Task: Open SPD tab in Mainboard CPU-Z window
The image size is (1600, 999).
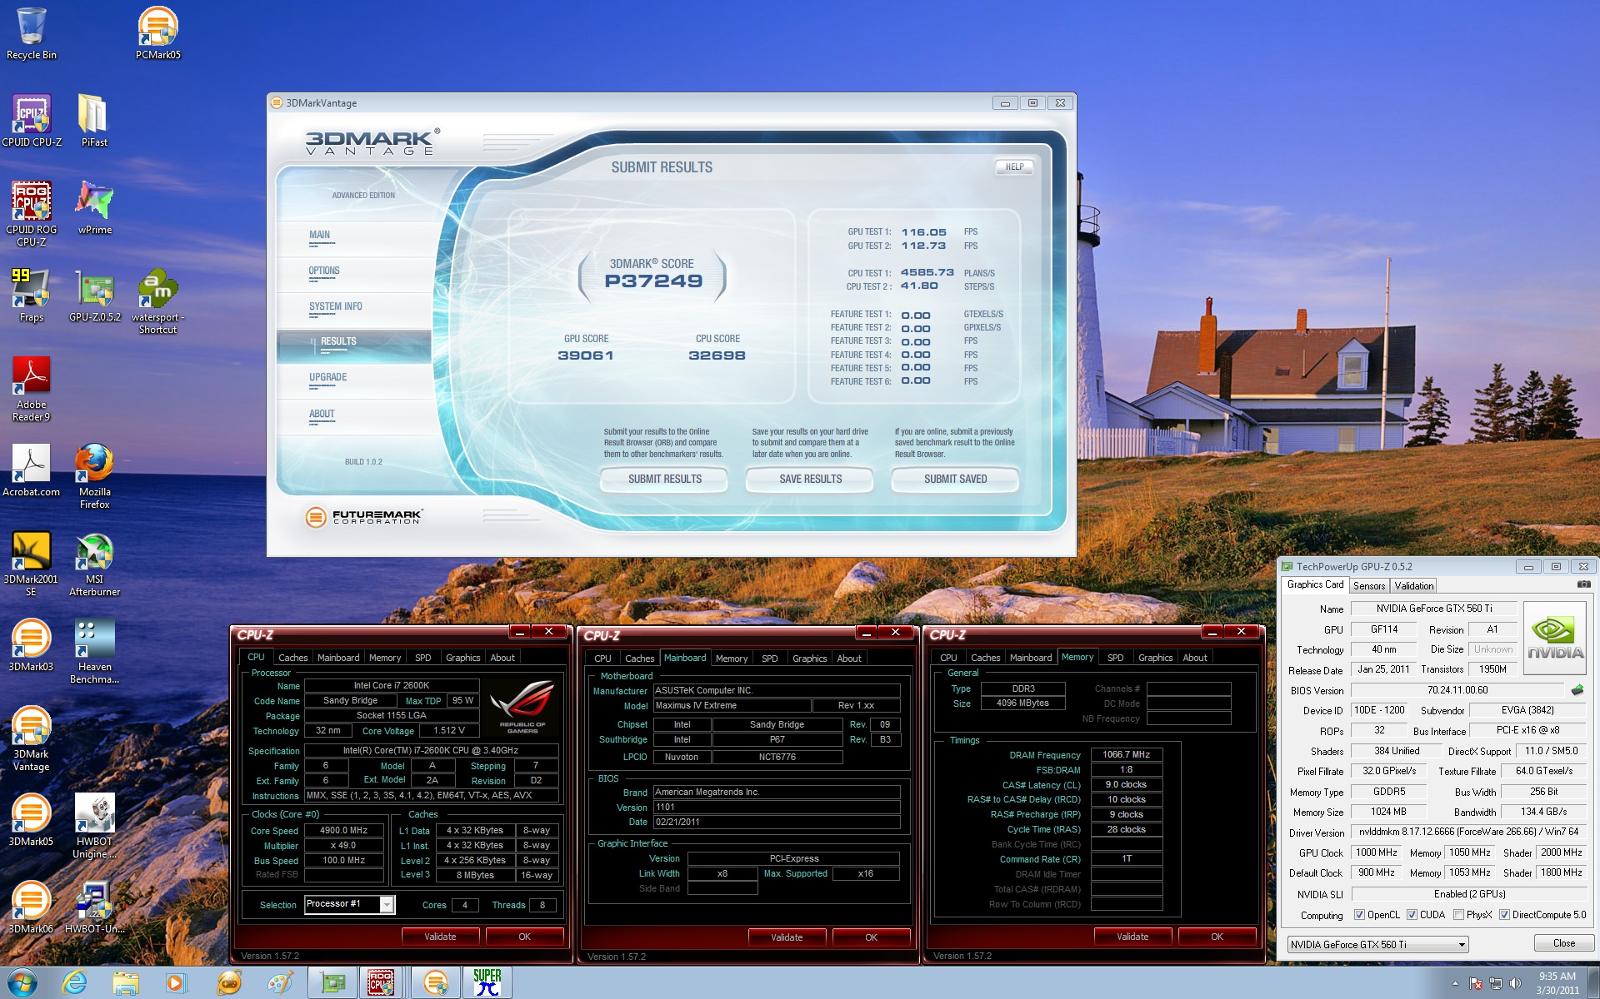Action: 769,659
